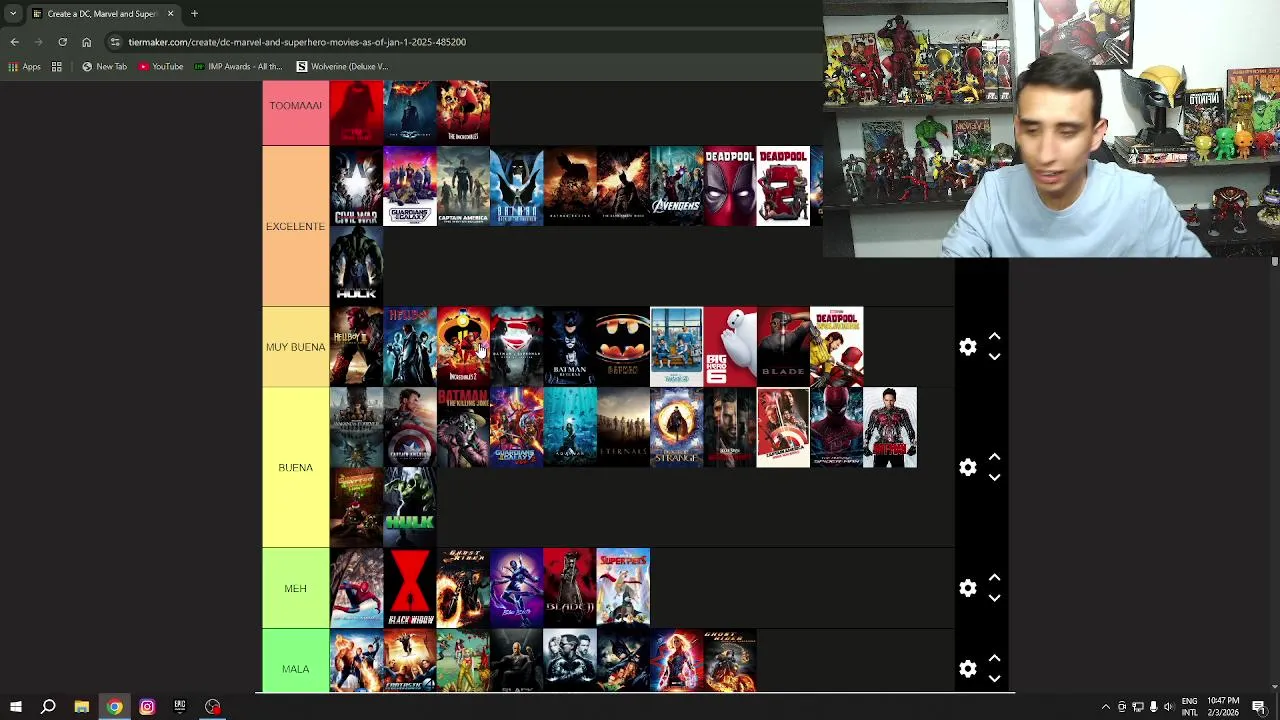1280x720 pixels.
Task: Go back with browser back arrow
Action: 14,42
